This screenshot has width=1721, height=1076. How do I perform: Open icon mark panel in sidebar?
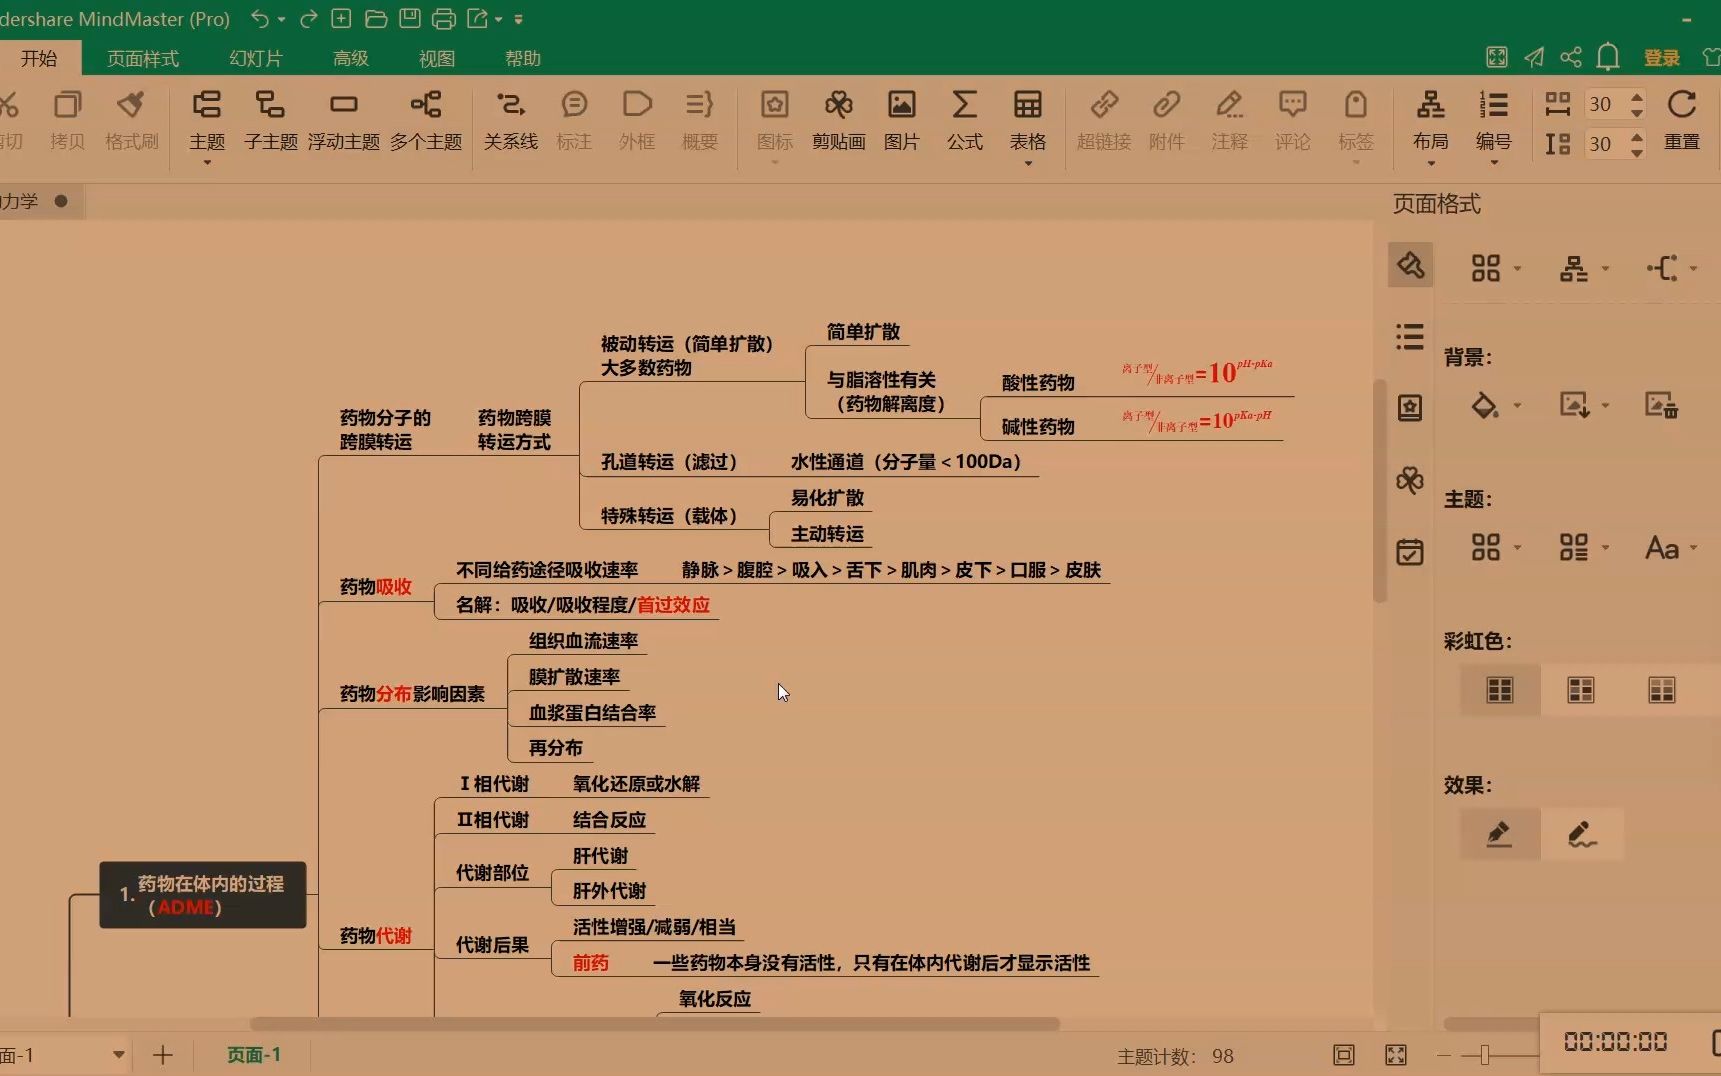coord(1410,408)
